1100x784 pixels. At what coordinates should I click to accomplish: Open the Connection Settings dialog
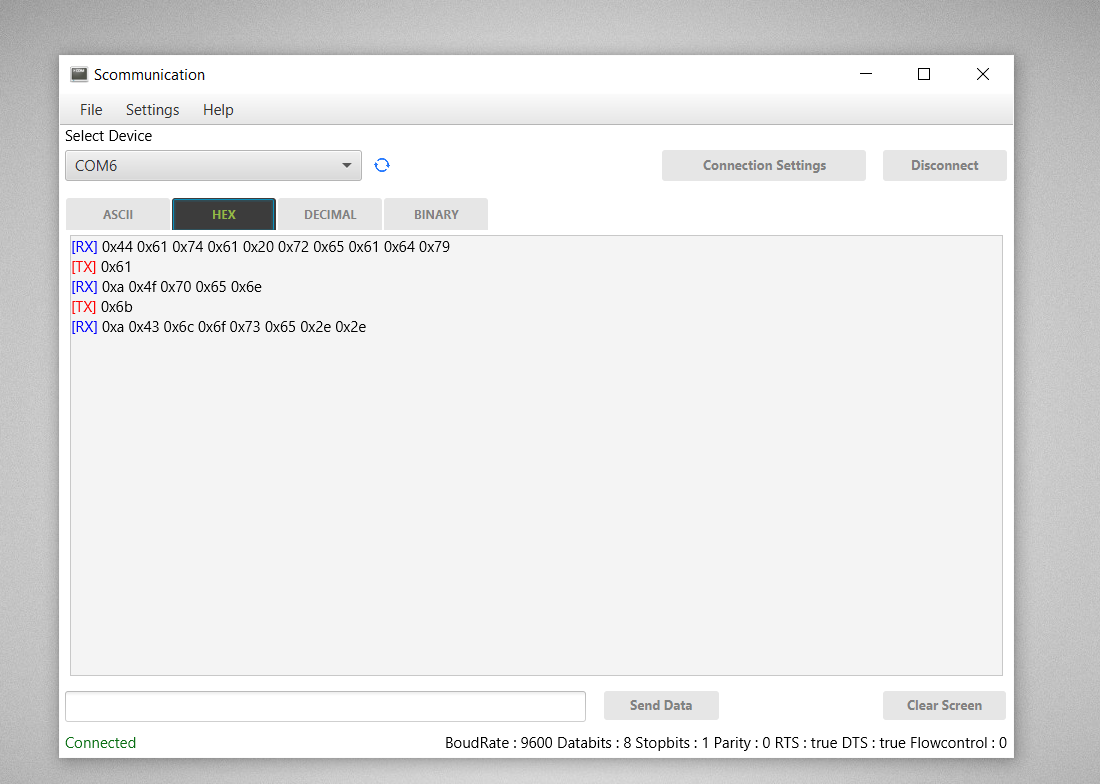763,165
